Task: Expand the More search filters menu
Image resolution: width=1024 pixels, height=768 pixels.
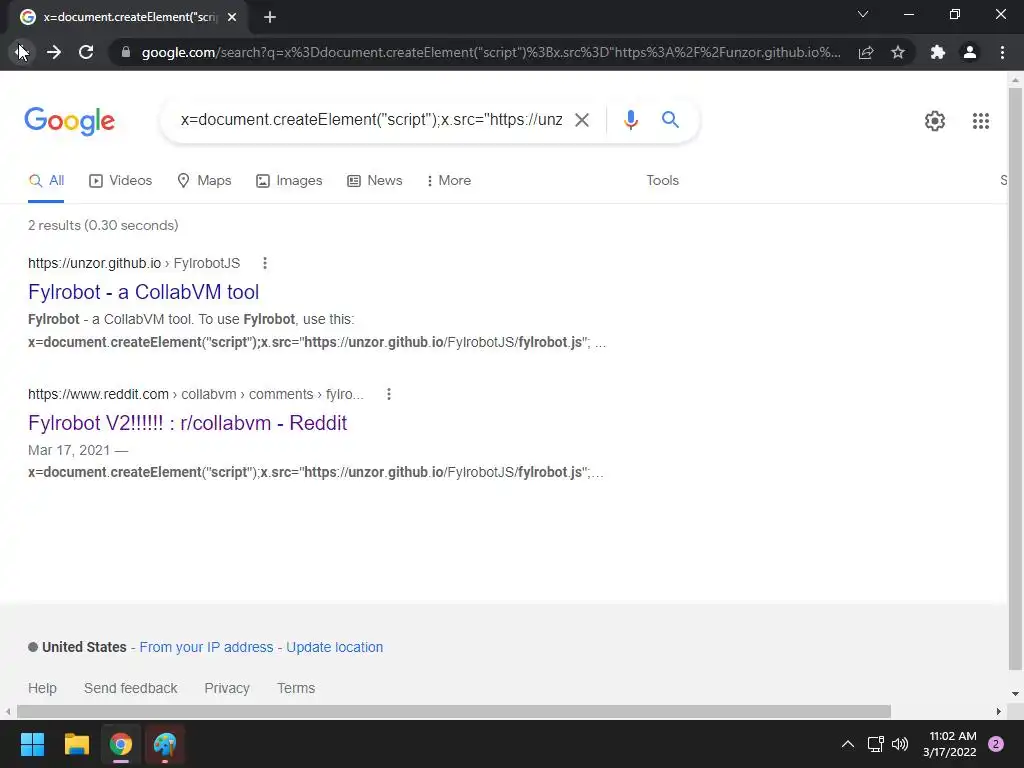Action: coord(449,180)
